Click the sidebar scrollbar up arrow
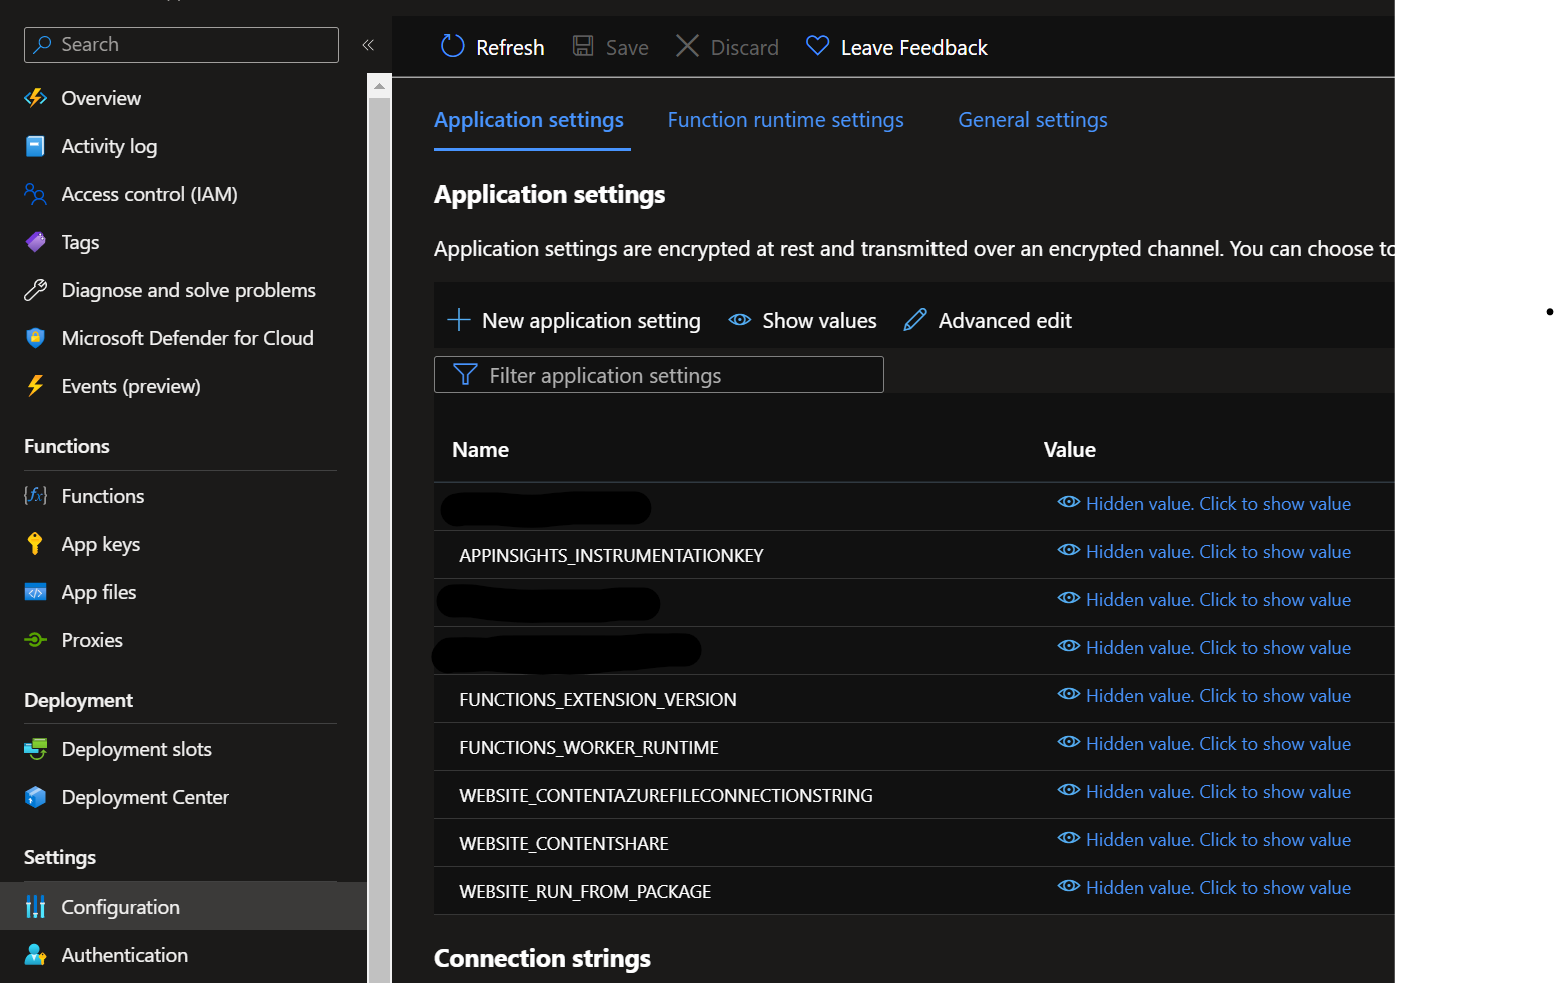This screenshot has height=983, width=1554. click(379, 87)
